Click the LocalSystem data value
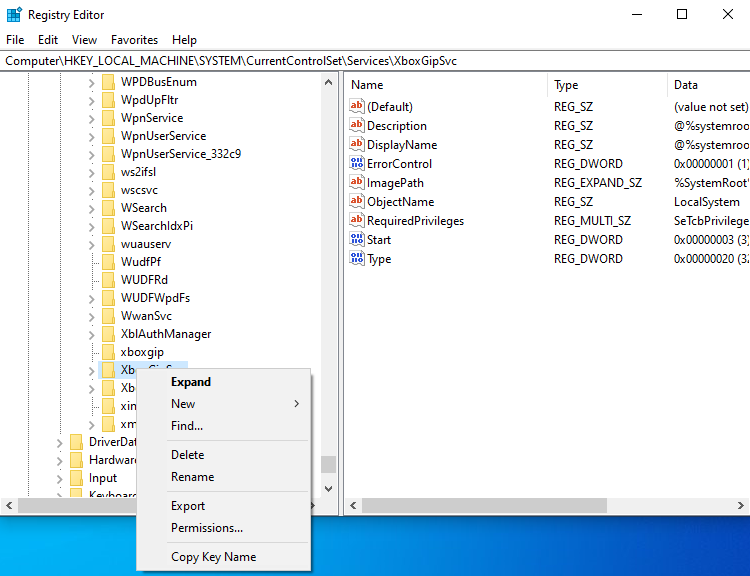This screenshot has height=576, width=750. (706, 202)
